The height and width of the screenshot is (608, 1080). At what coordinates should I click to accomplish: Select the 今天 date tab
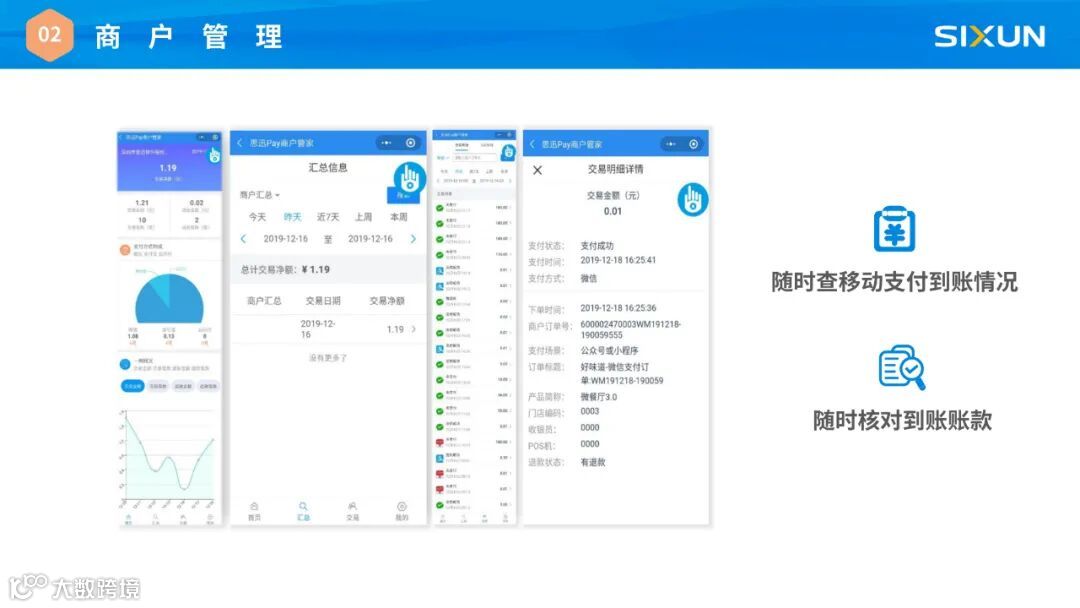[257, 217]
